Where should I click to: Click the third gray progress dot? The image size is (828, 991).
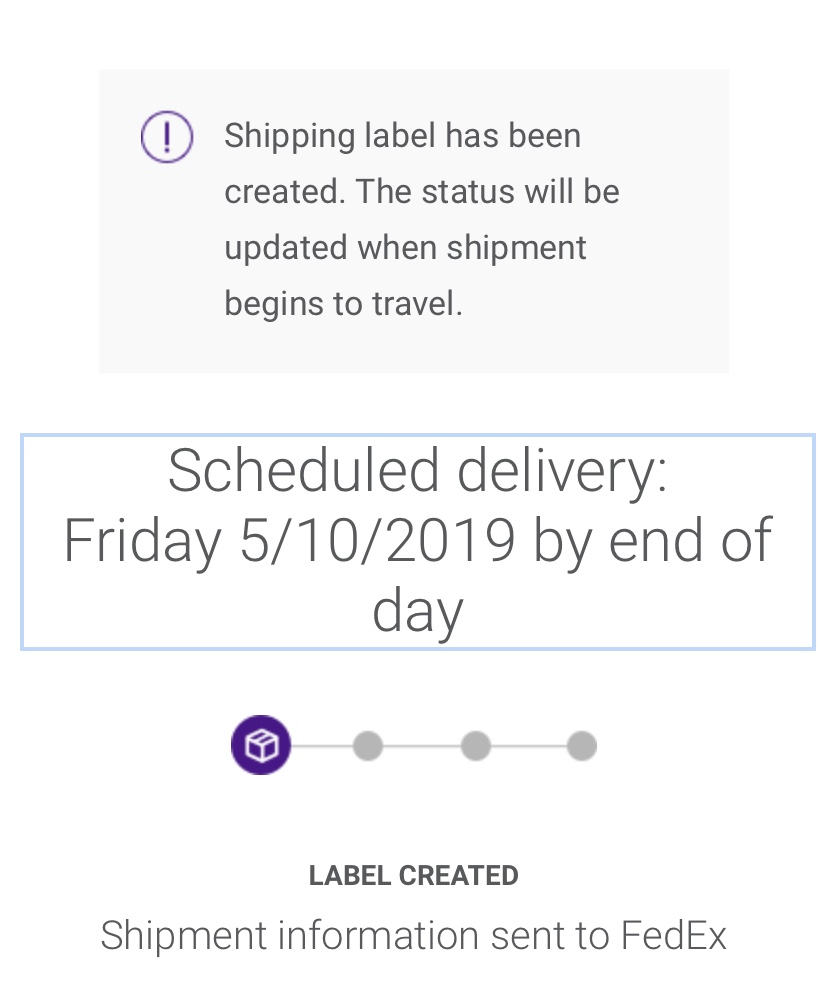(475, 746)
